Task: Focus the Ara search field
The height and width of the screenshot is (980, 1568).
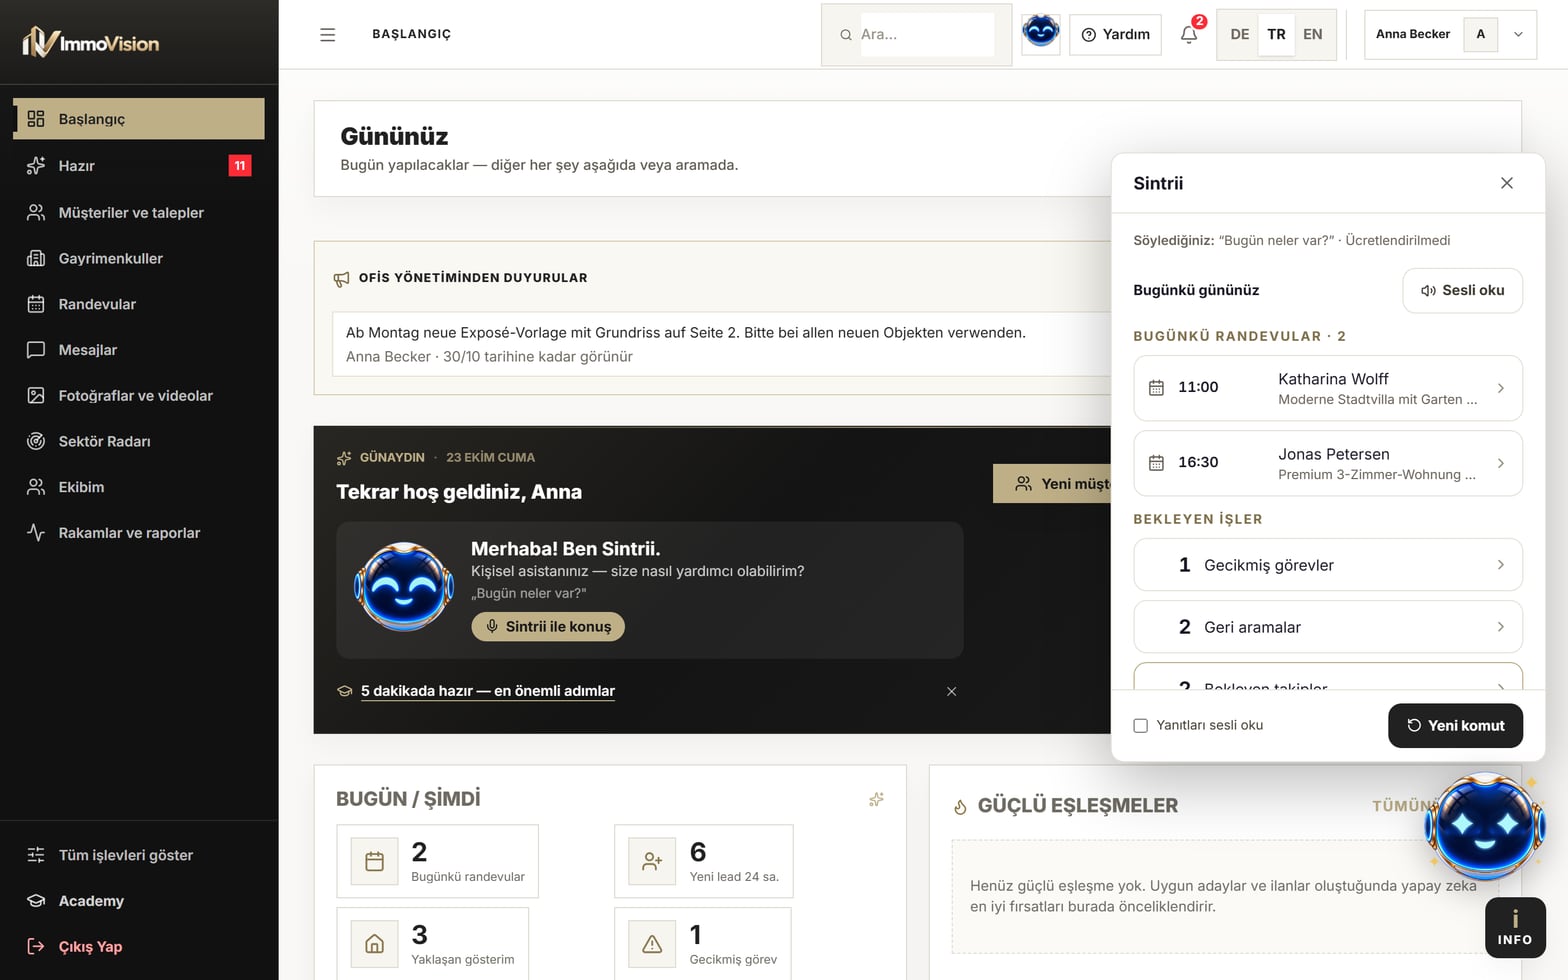Action: coord(926,34)
